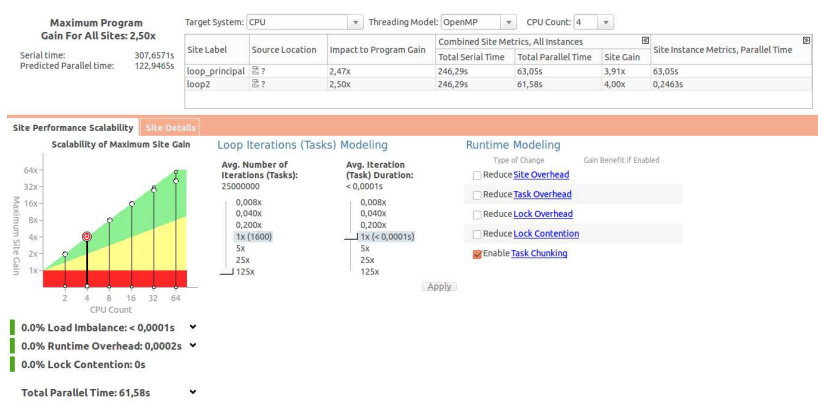
Task: Expand the Load Imbalance details chevron
Action: pos(193,327)
